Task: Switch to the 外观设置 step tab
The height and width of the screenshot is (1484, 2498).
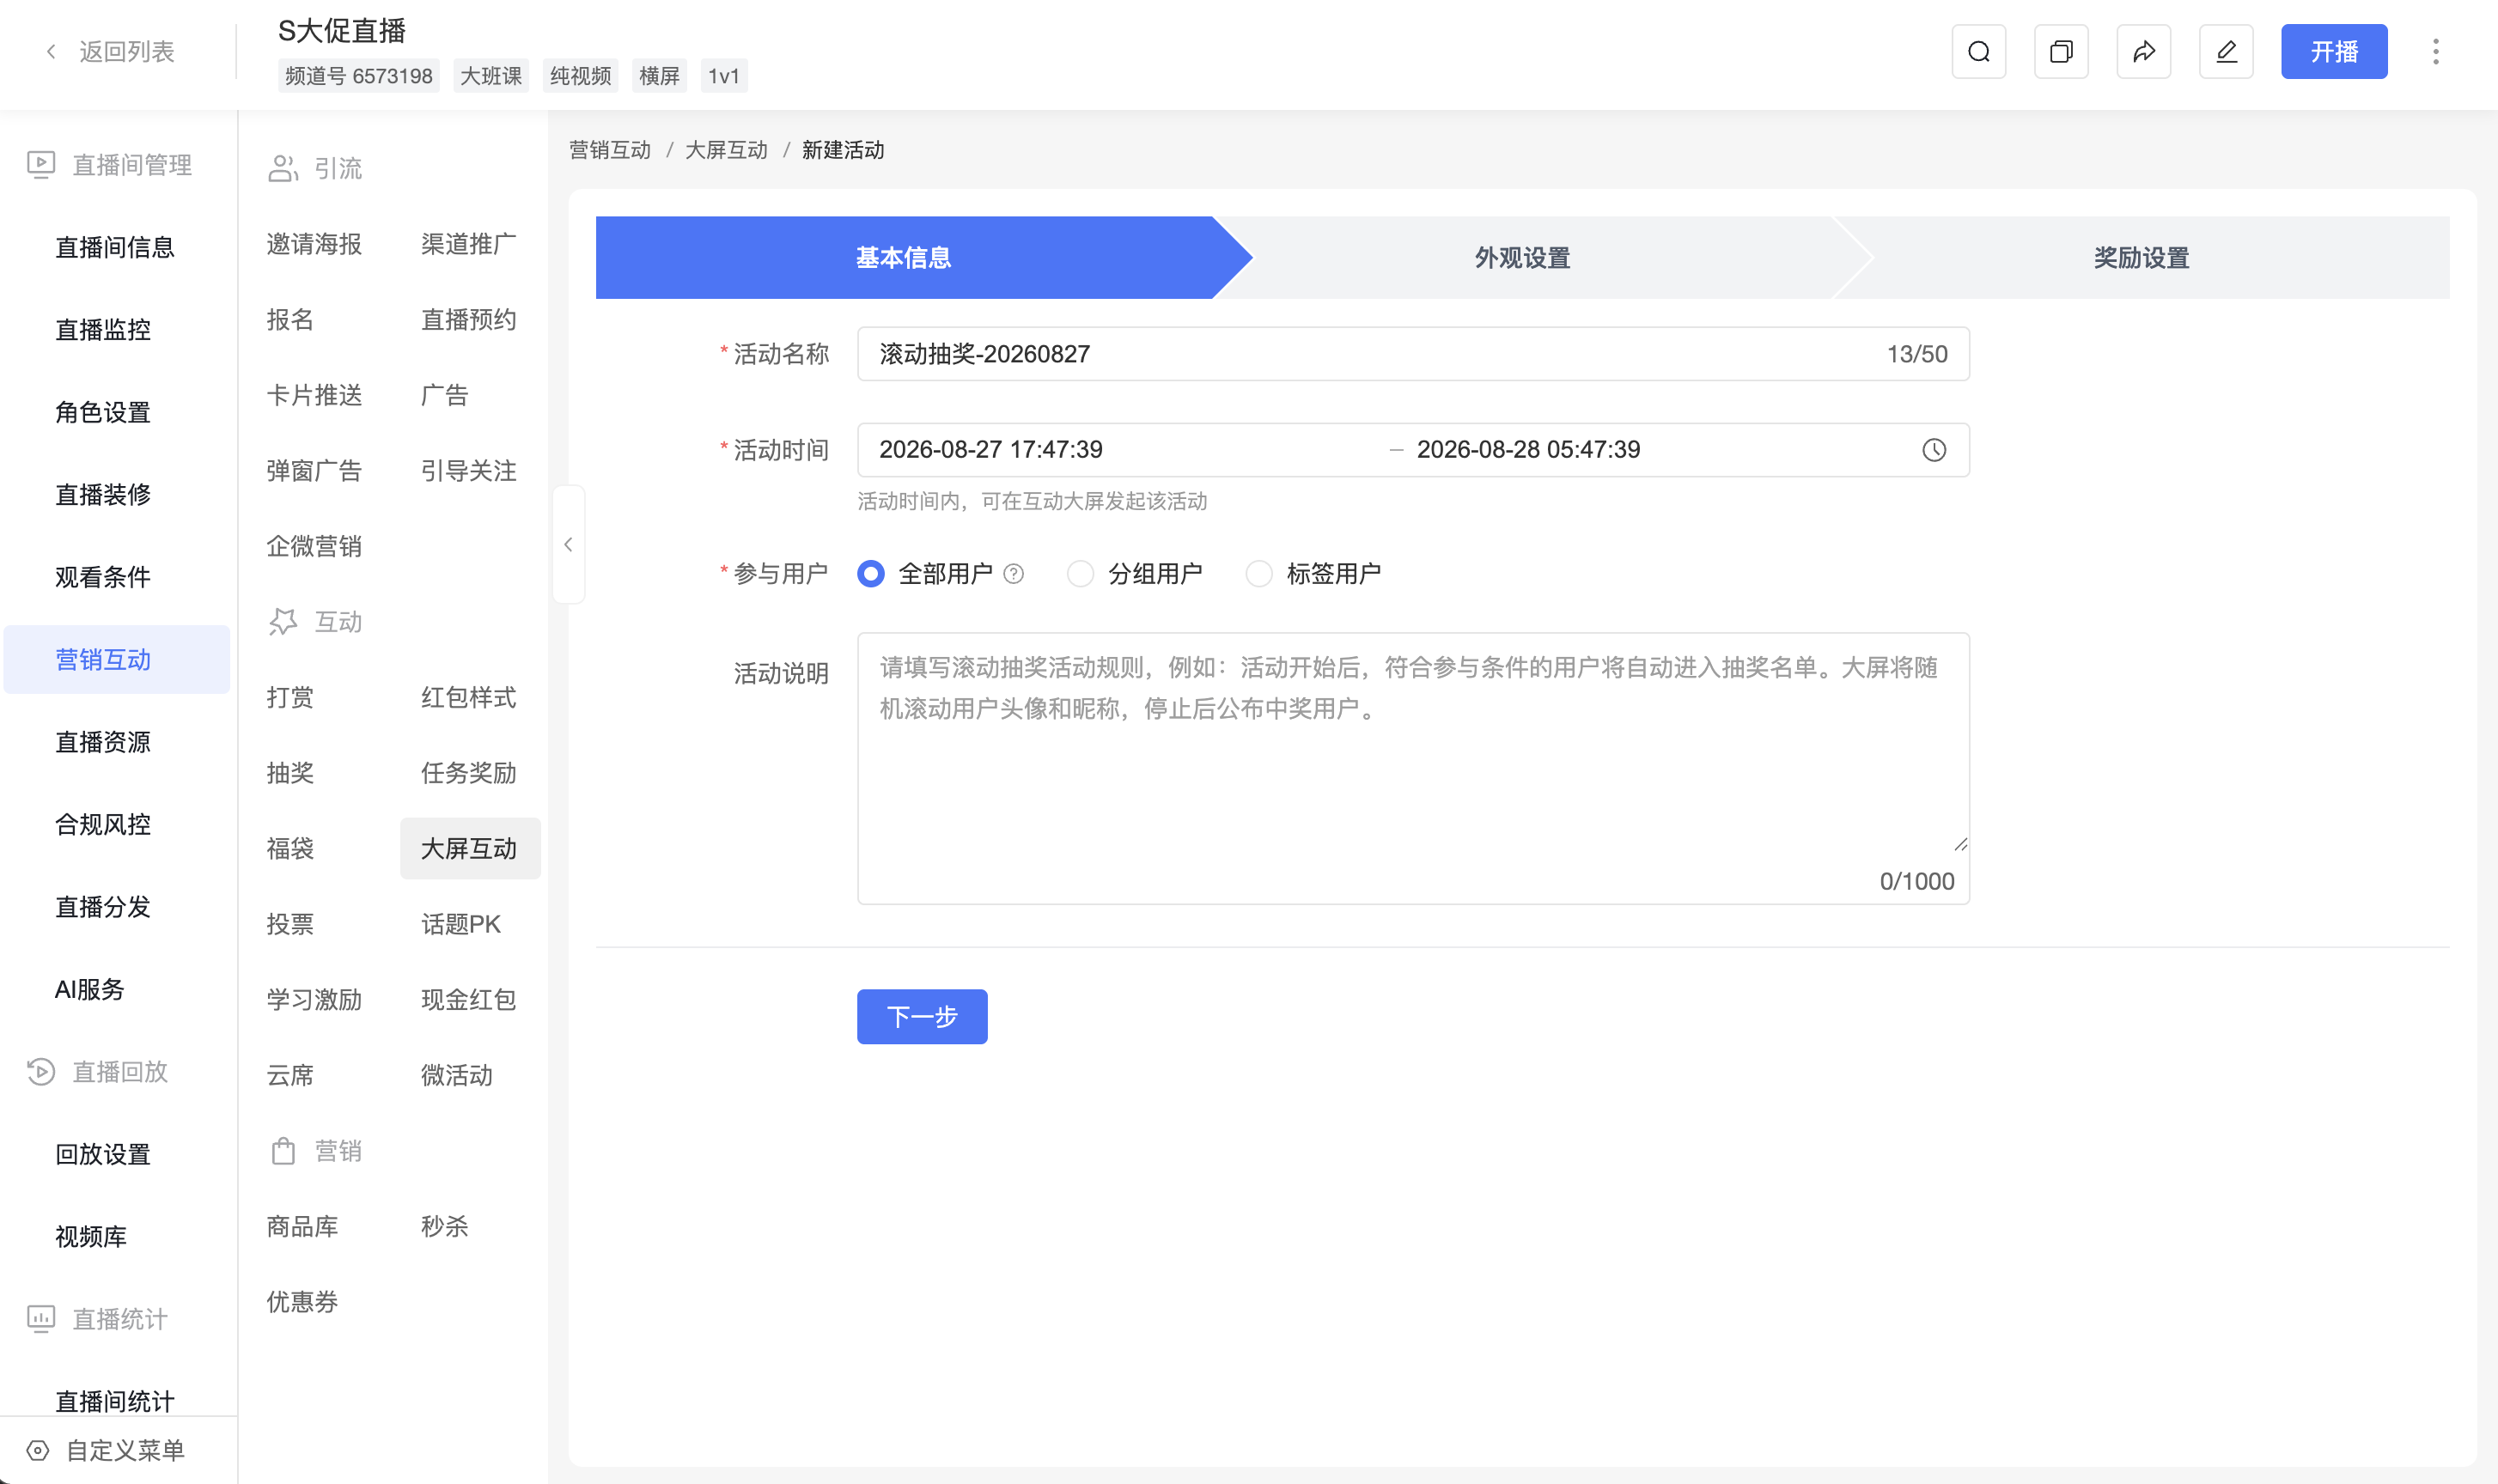Action: coord(1522,257)
